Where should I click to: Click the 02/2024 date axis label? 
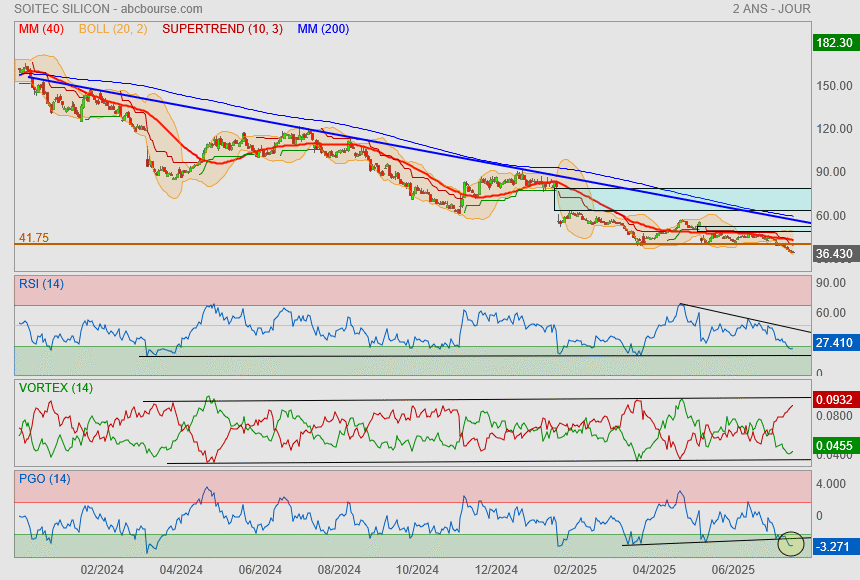pyautogui.click(x=102, y=570)
